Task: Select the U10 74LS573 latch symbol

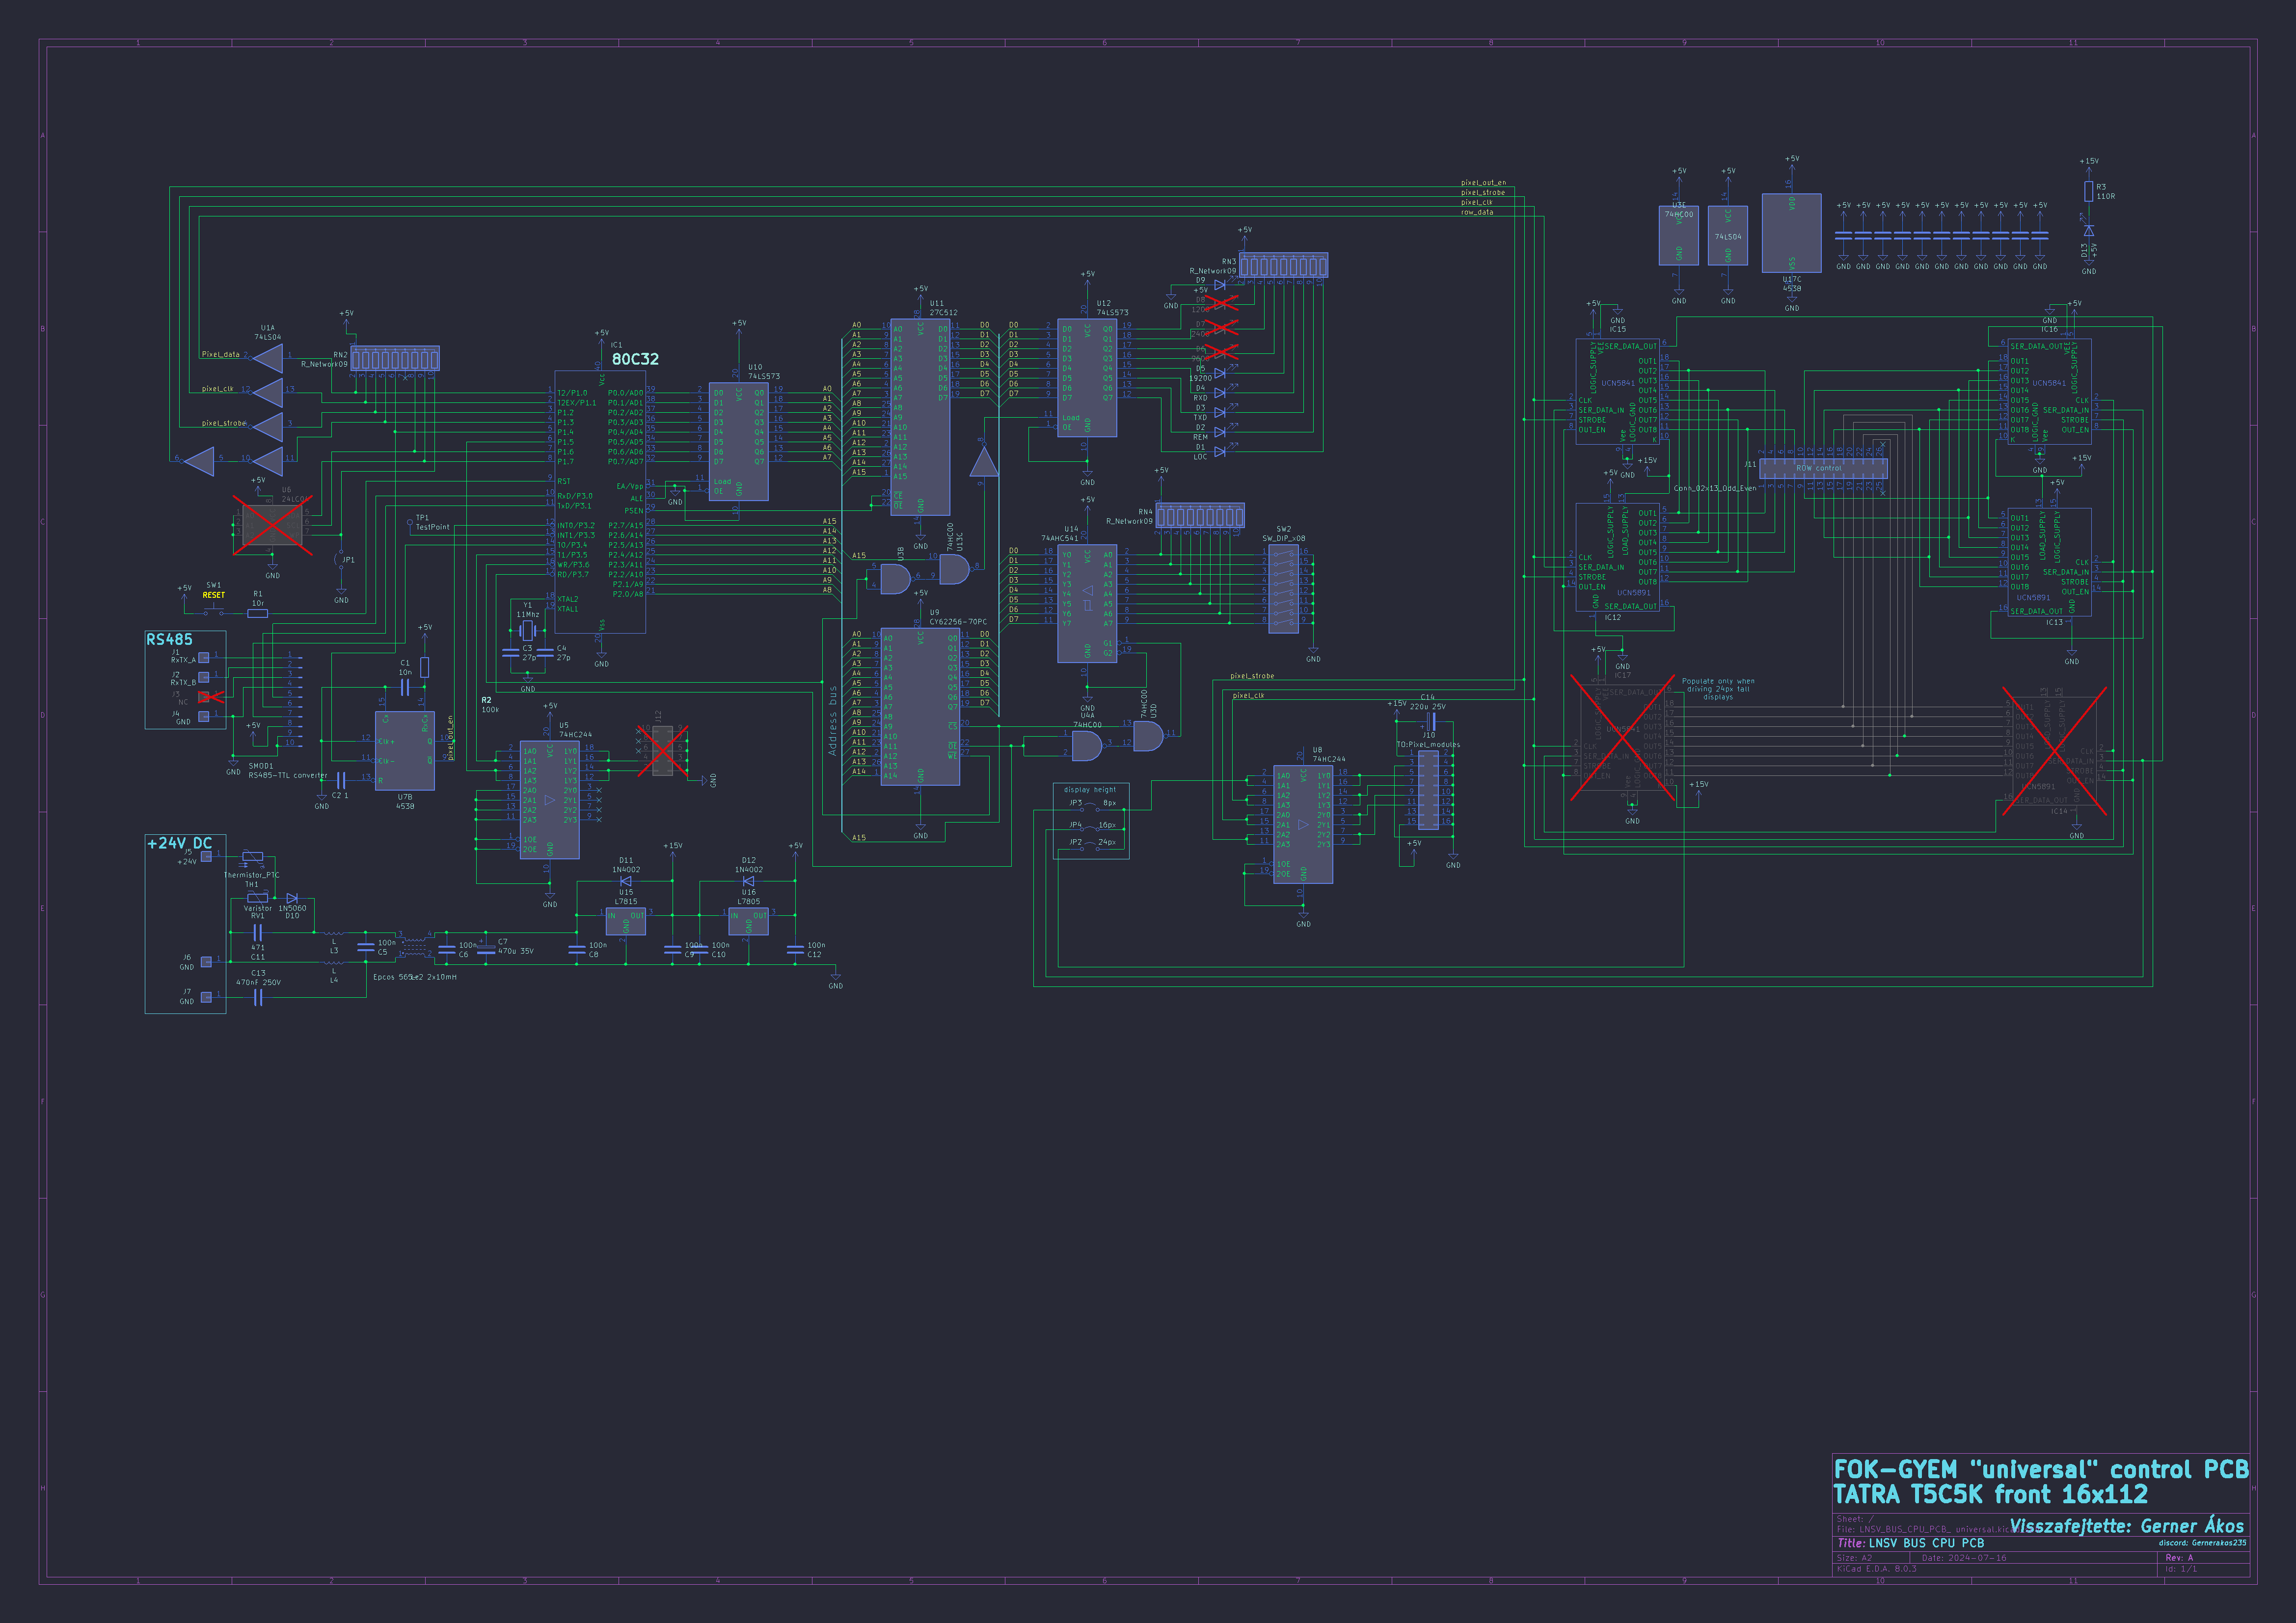Action: pyautogui.click(x=739, y=441)
